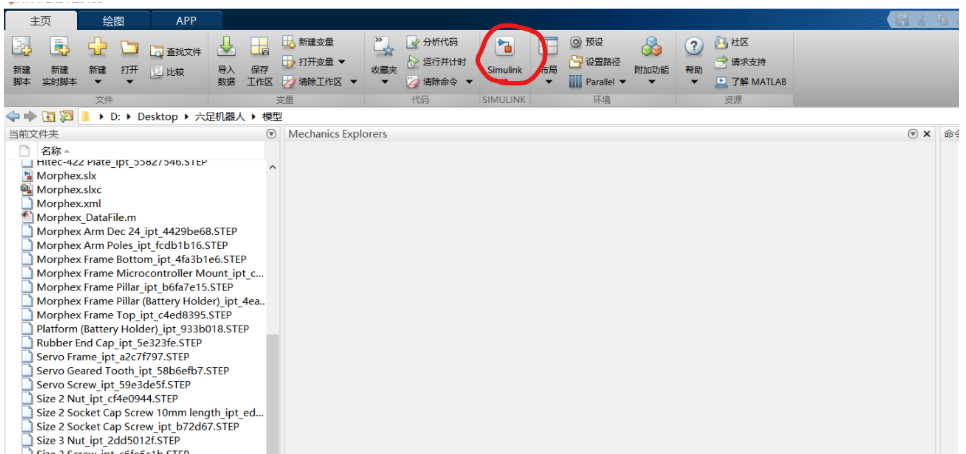Click the forward navigation arrow
The image size is (966, 454).
tap(30, 116)
